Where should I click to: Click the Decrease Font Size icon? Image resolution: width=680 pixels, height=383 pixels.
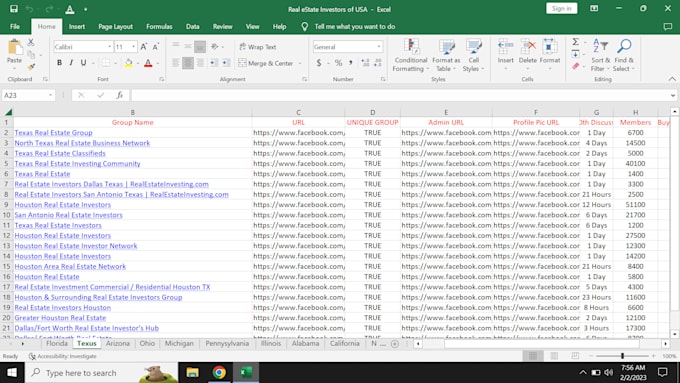(156, 46)
